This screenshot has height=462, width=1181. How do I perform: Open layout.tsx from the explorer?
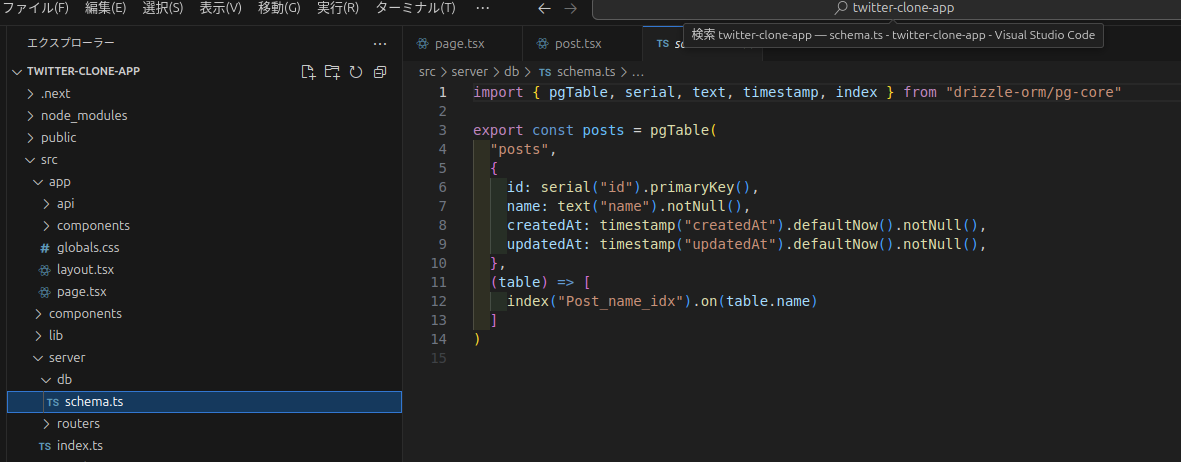click(x=205, y=270)
